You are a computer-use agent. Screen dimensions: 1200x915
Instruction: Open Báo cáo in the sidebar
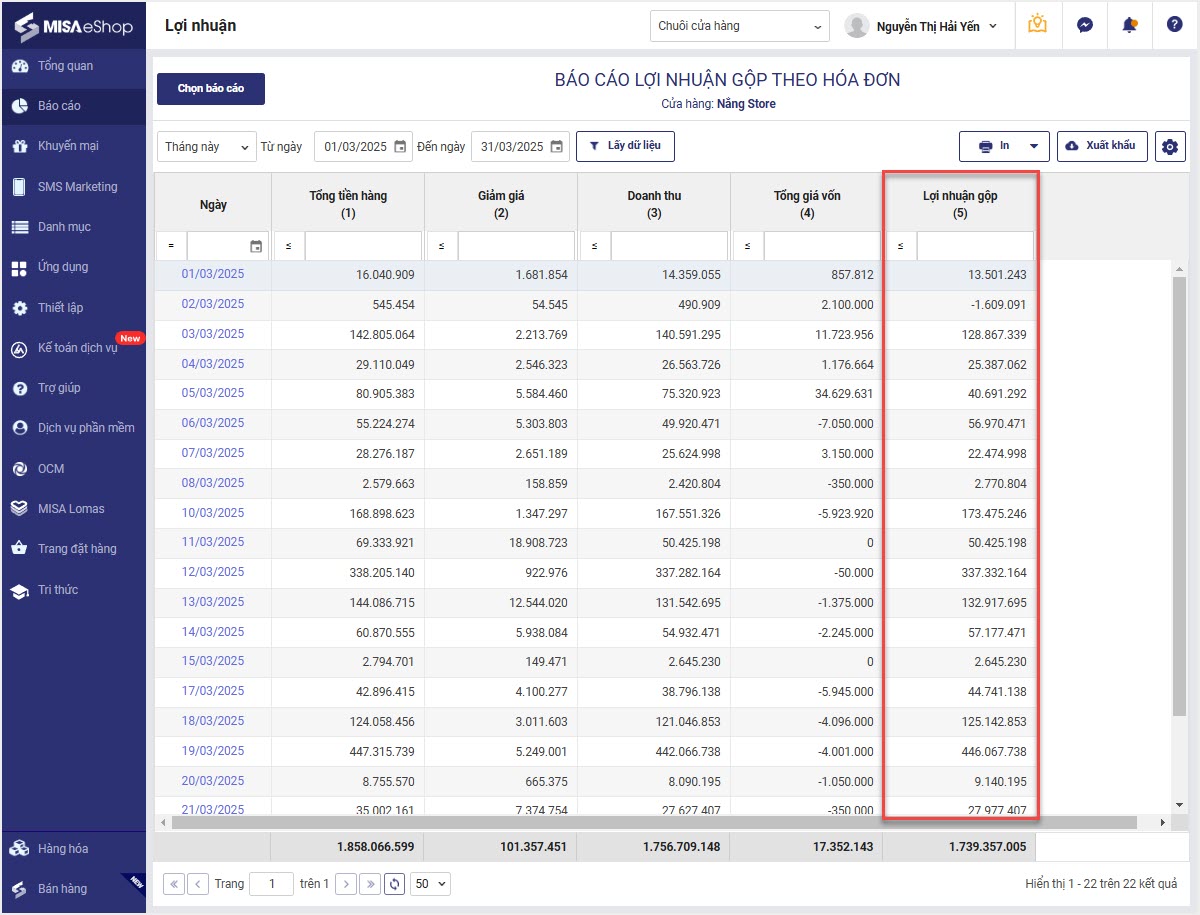coord(59,106)
